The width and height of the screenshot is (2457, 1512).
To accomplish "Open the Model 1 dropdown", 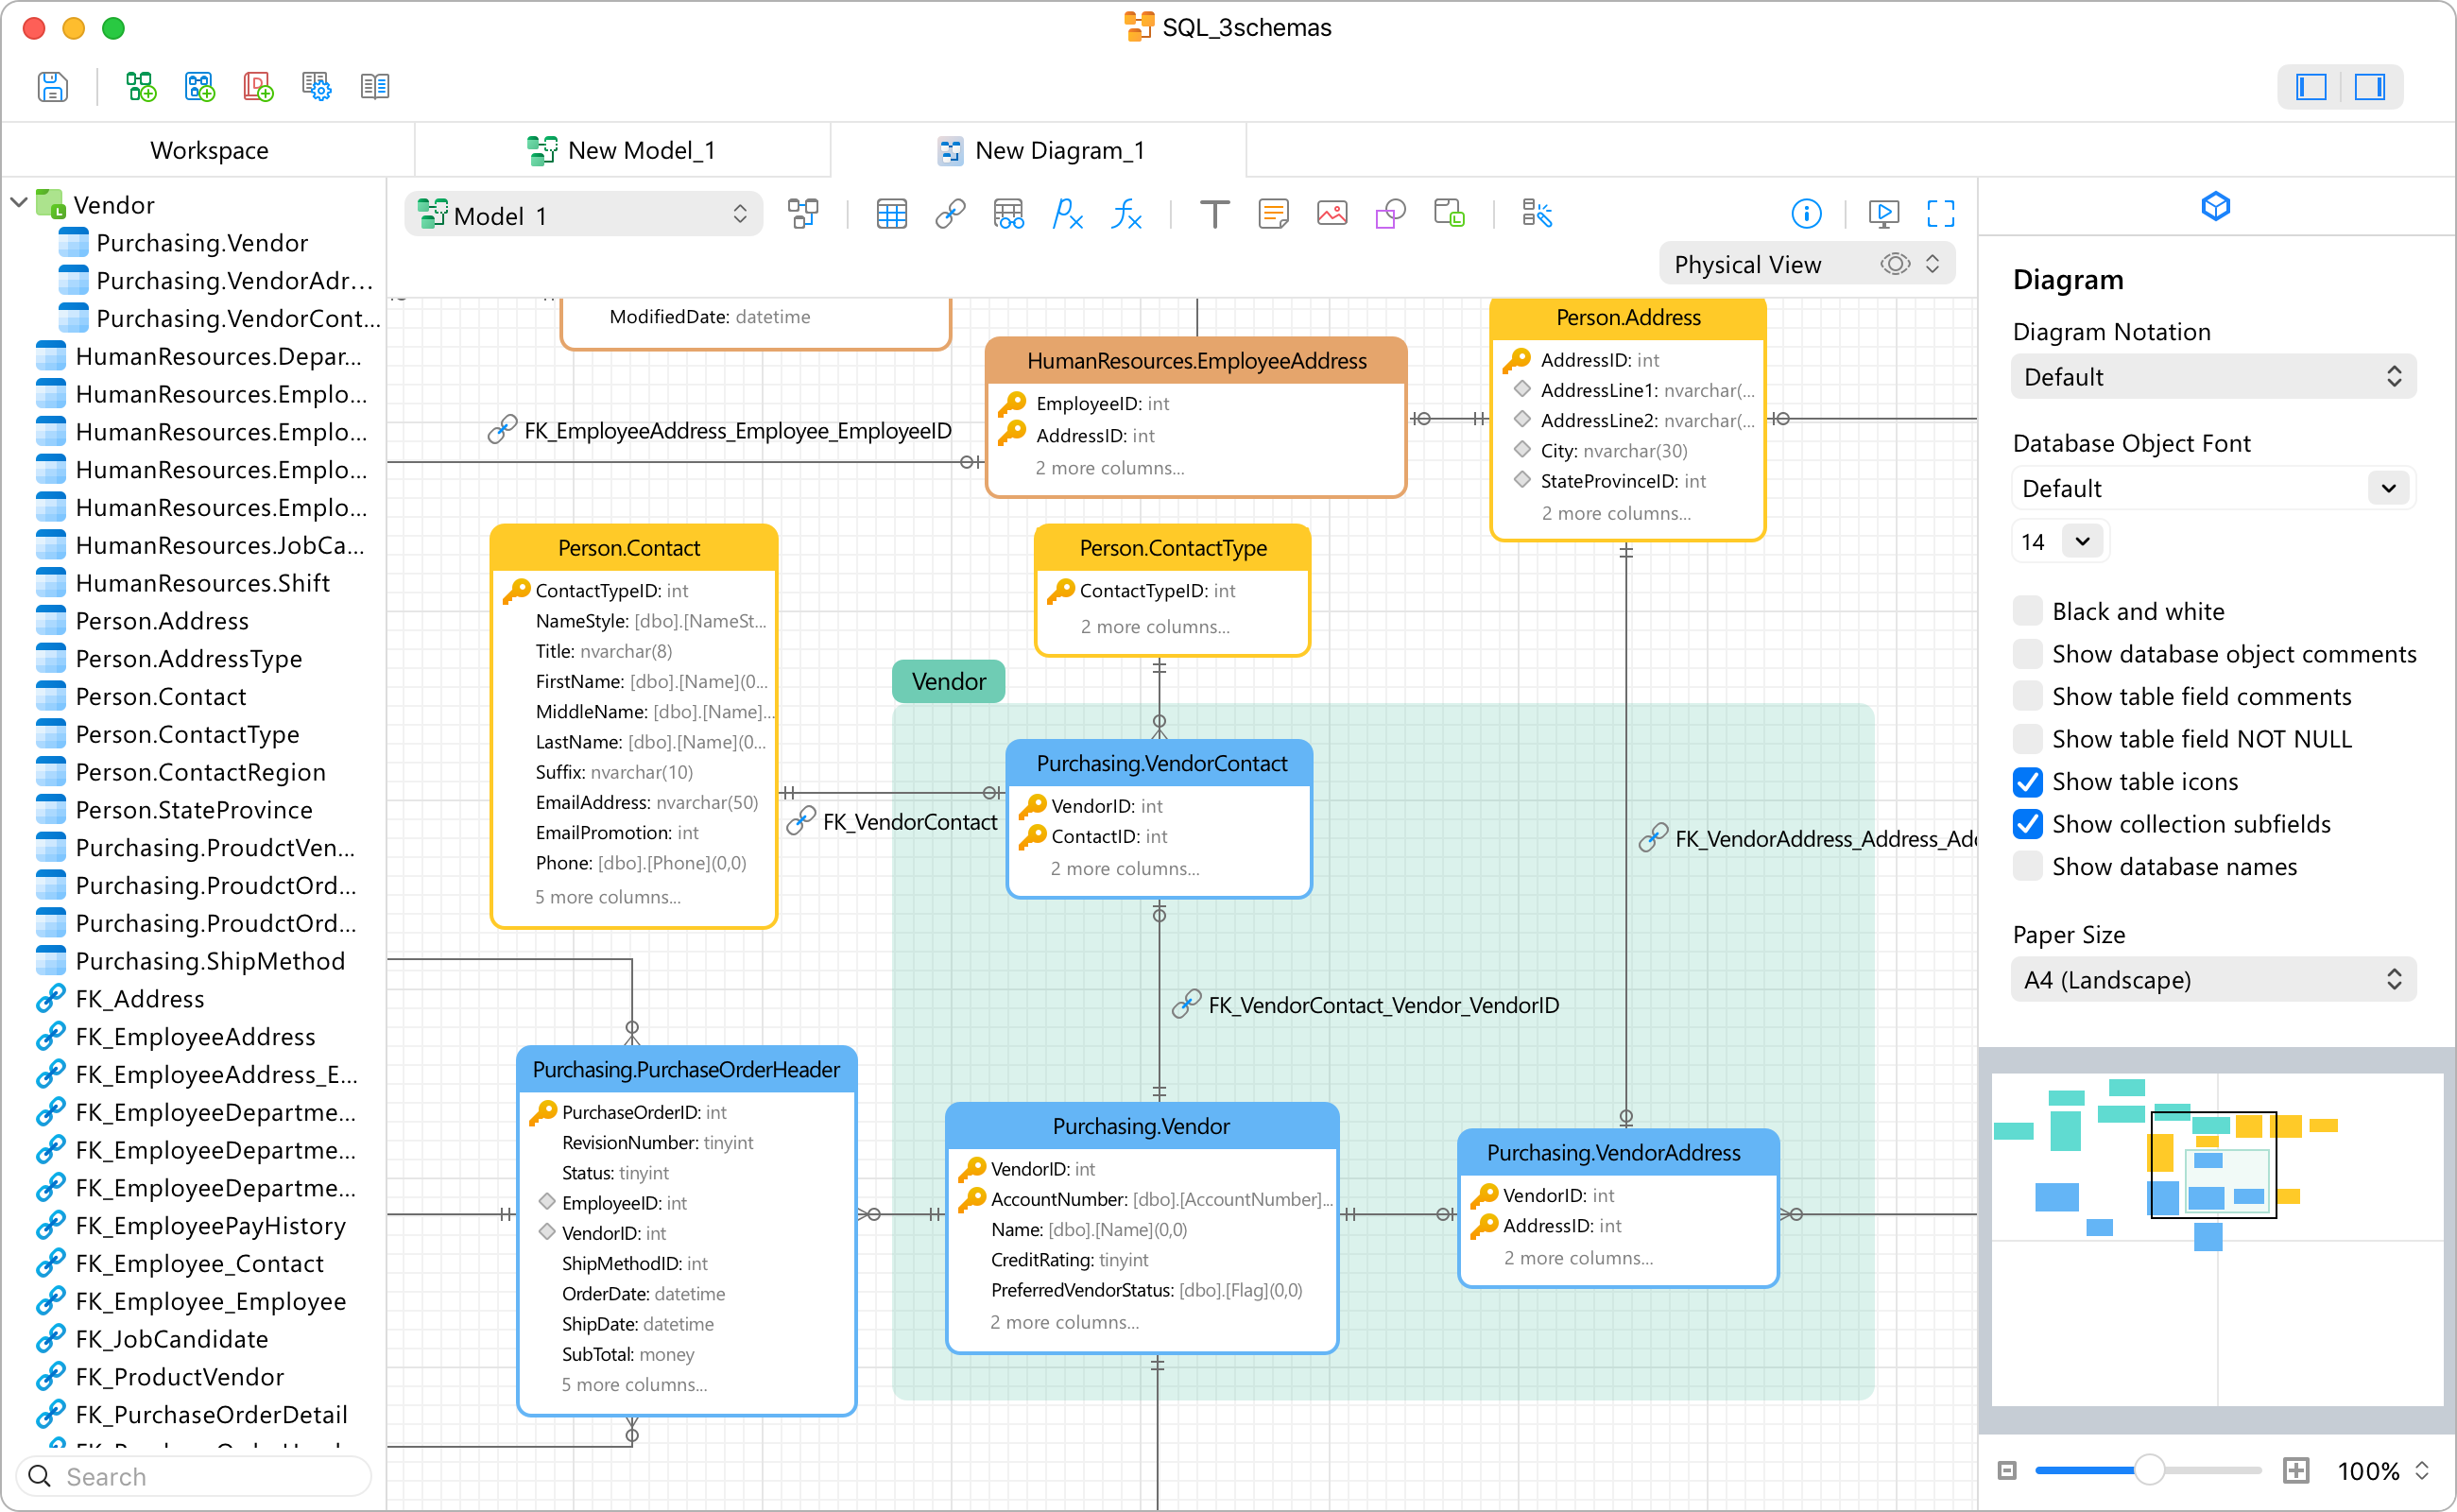I will click(584, 215).
